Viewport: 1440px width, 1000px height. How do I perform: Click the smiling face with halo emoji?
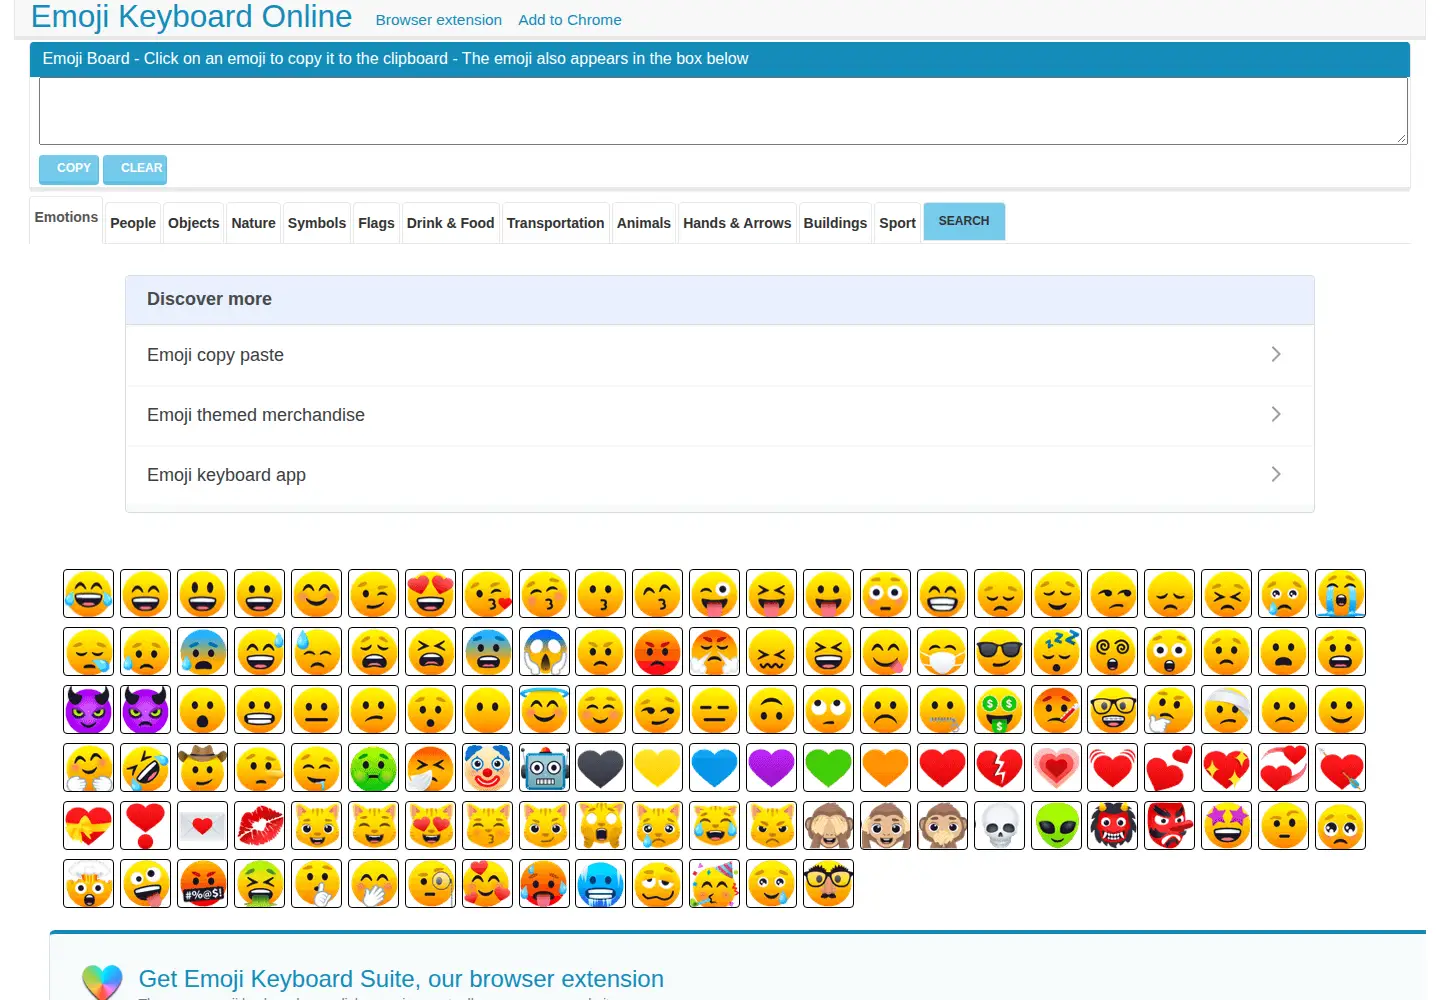pos(544,710)
